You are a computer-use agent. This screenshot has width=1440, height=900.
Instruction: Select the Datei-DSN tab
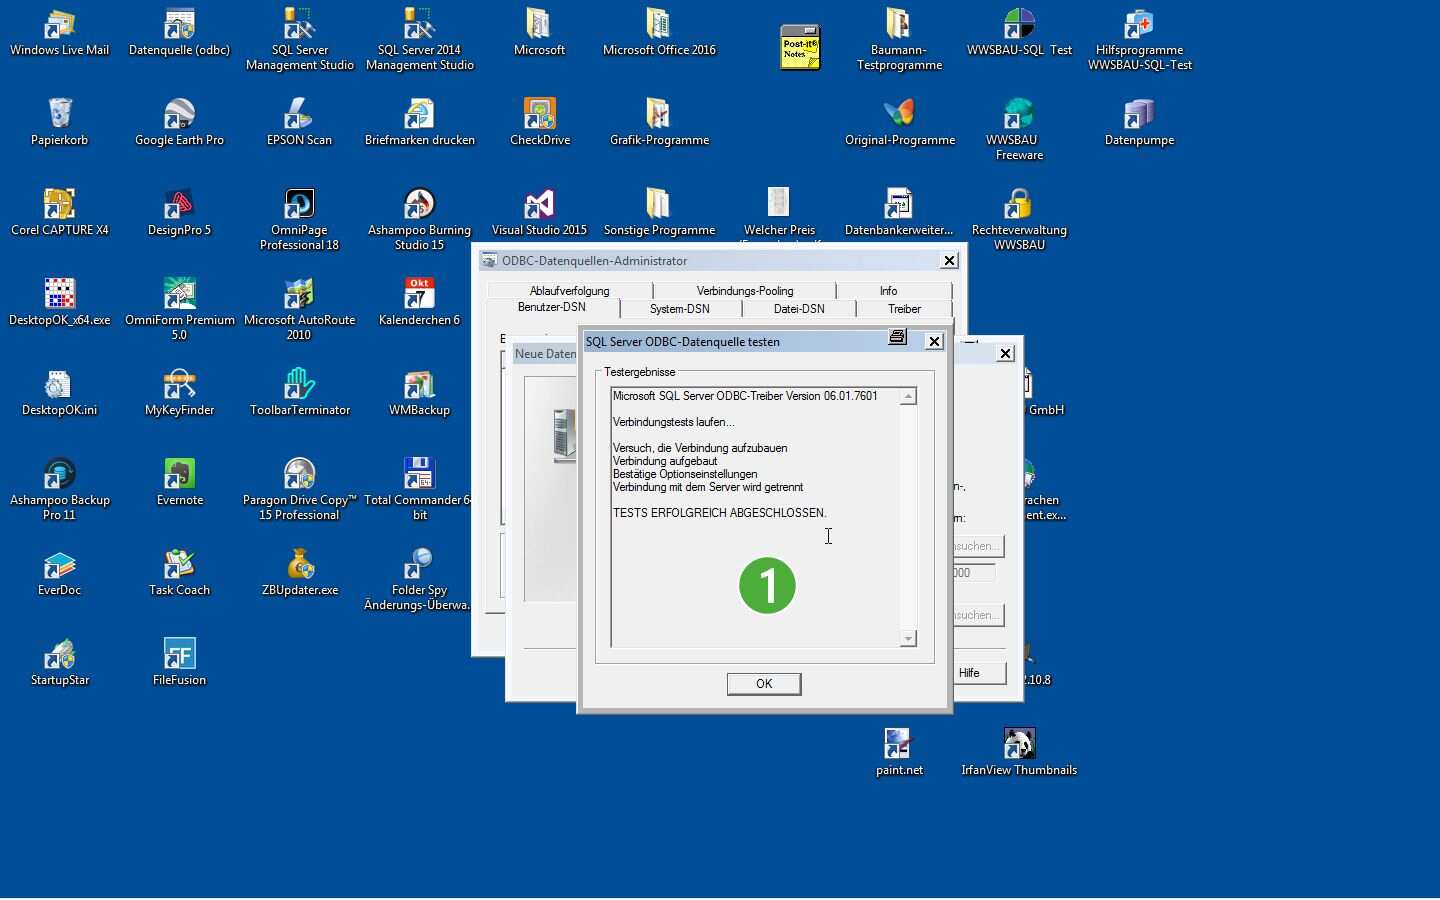click(800, 310)
